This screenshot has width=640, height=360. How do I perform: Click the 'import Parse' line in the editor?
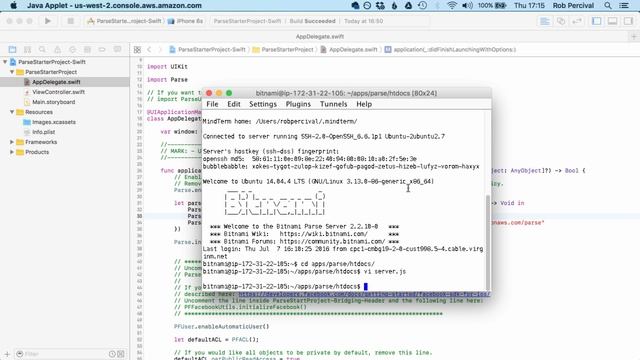167,80
